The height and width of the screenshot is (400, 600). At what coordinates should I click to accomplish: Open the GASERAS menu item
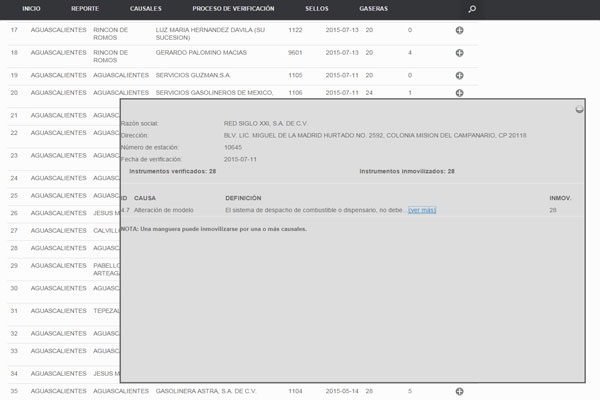point(374,8)
